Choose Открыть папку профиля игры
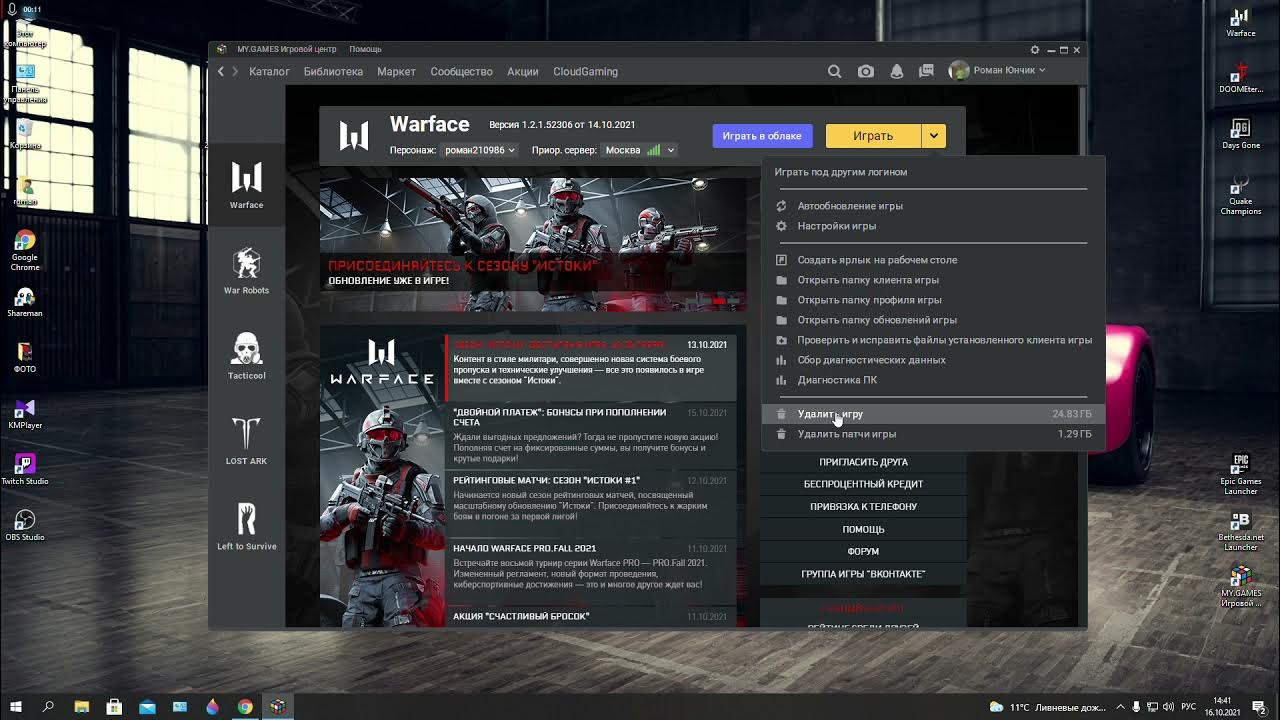Image resolution: width=1280 pixels, height=720 pixels. point(932,300)
